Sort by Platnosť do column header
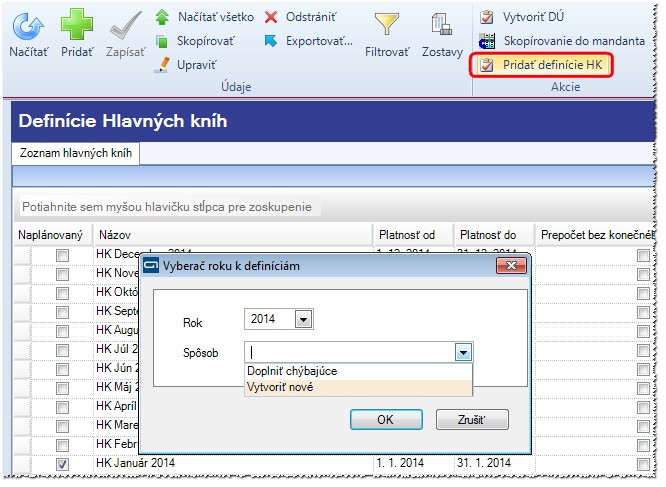This screenshot has height=487, width=666. (x=494, y=235)
